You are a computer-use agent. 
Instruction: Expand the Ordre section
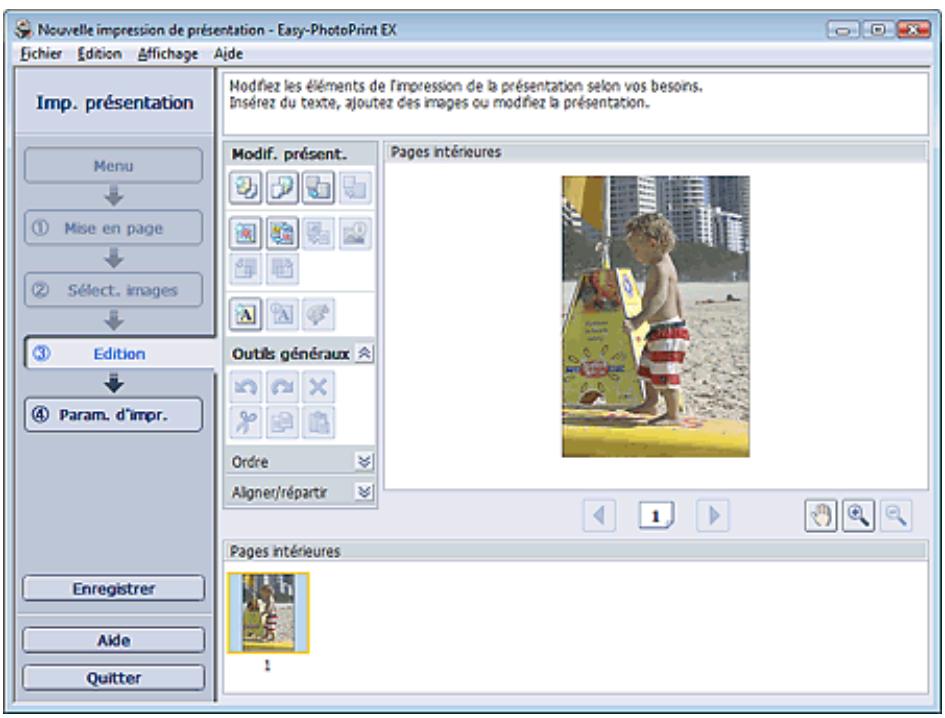[x=364, y=462]
